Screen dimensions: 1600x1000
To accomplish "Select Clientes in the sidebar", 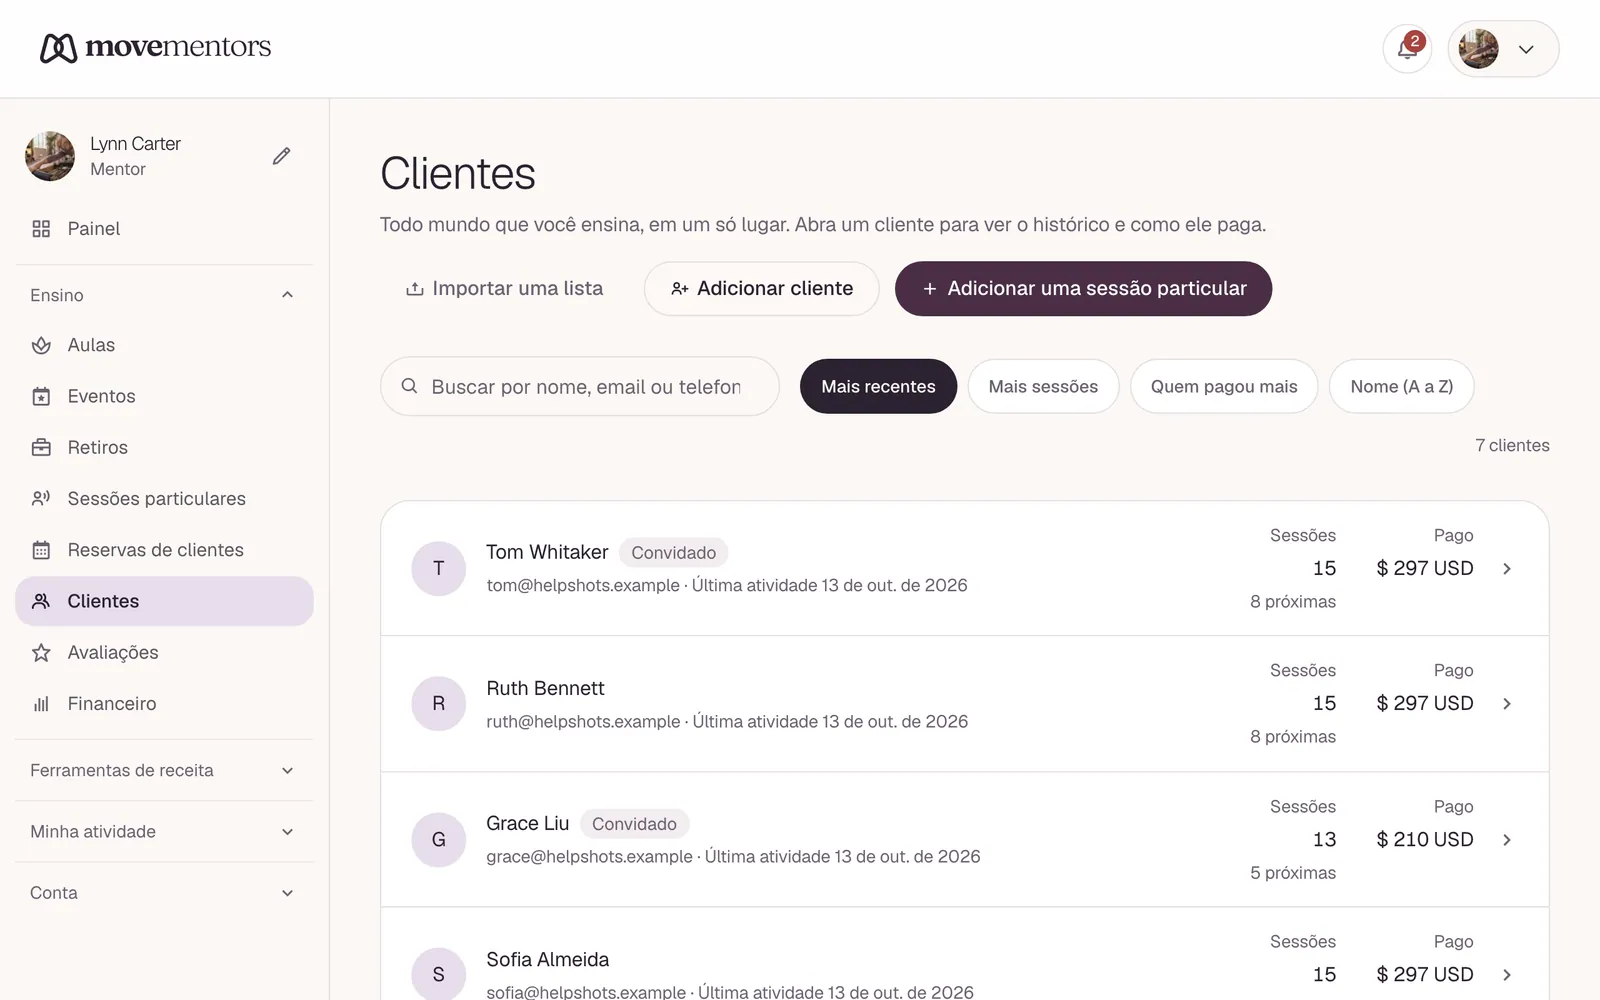I will pyautogui.click(x=164, y=601).
